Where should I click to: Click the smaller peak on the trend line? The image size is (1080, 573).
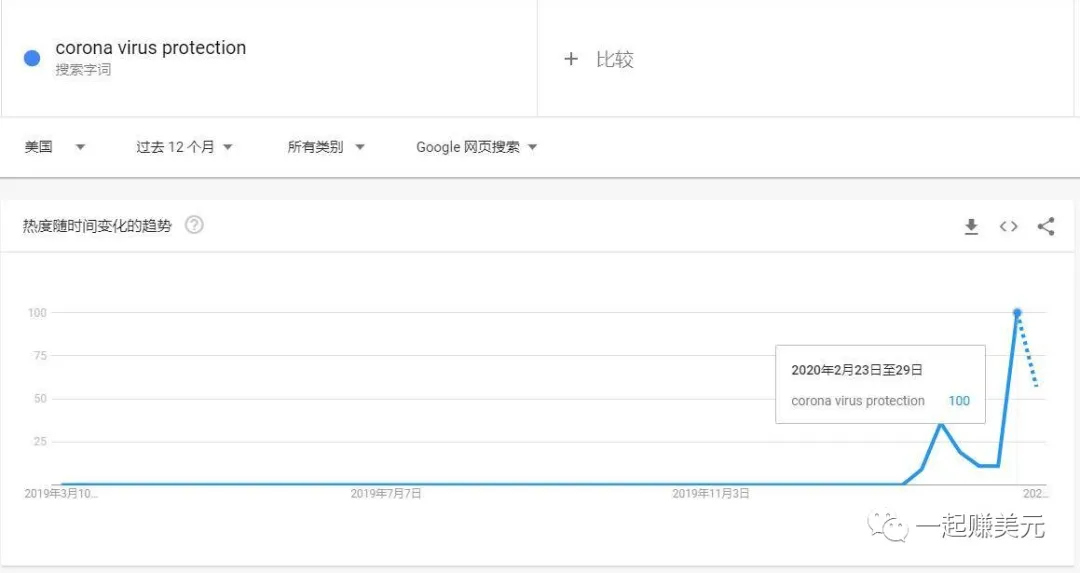point(941,424)
